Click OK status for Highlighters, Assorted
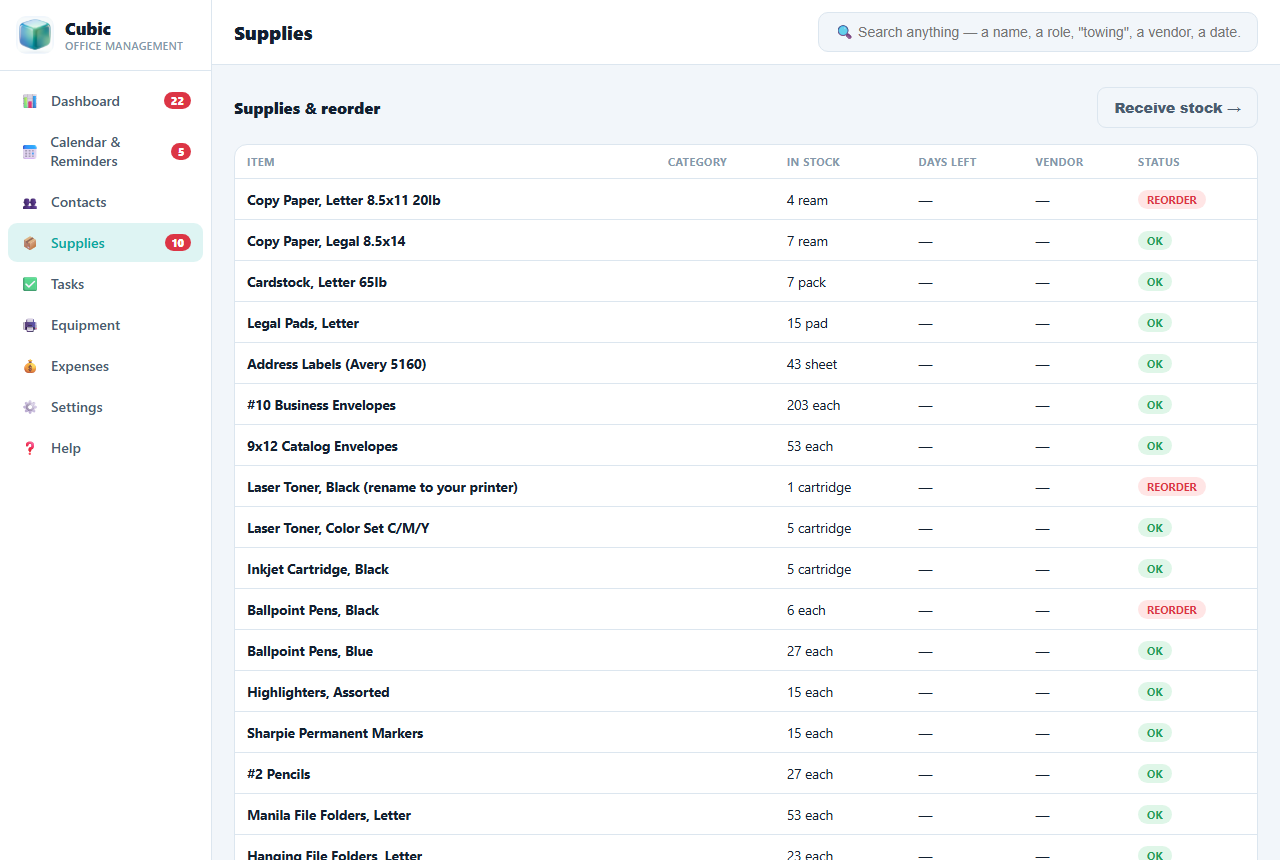Viewport: 1280px width, 860px height. [1154, 692]
